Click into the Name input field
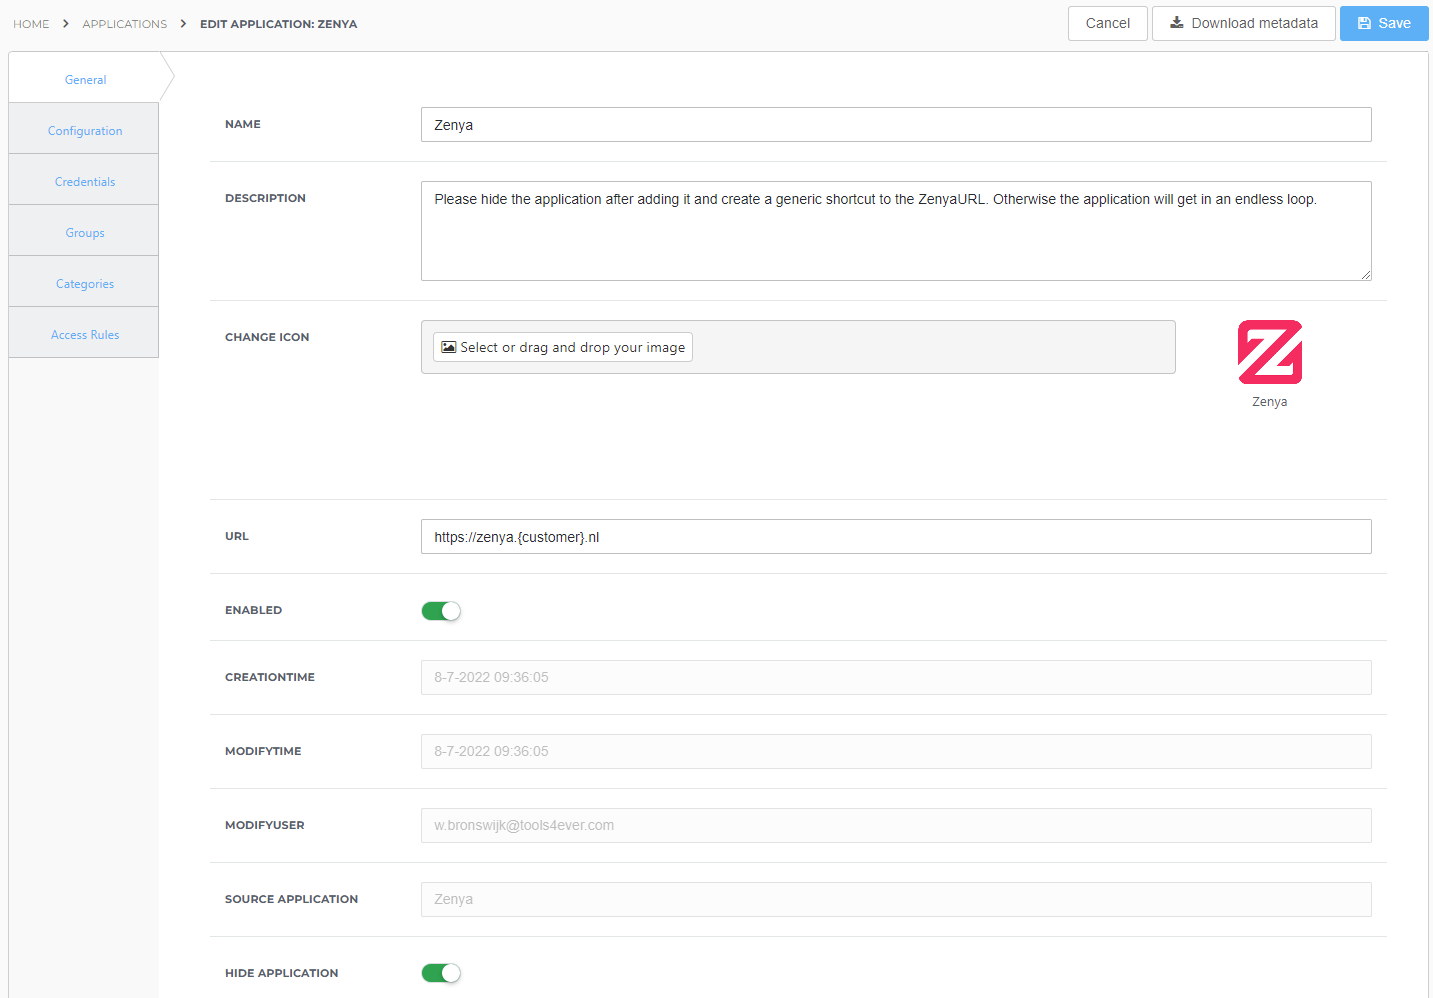Viewport: 1433px width, 998px height. tap(896, 125)
